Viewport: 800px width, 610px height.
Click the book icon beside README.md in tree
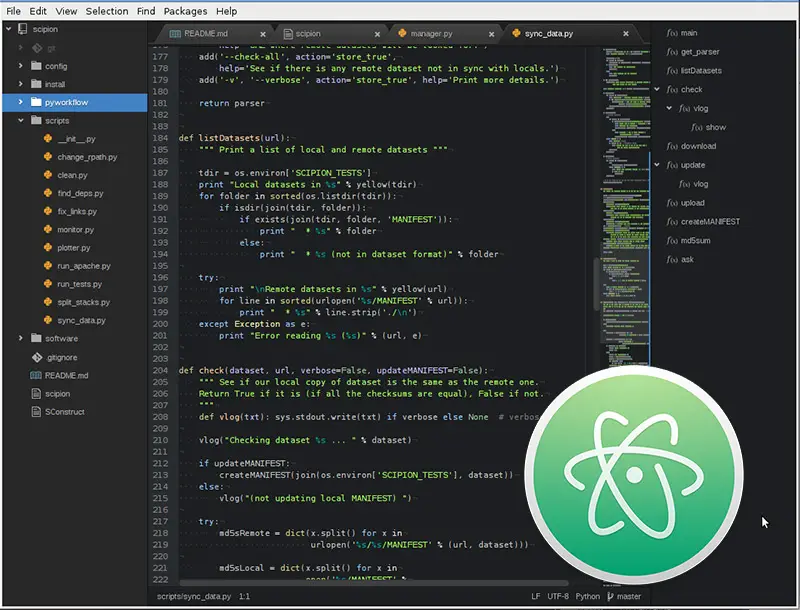[34, 375]
